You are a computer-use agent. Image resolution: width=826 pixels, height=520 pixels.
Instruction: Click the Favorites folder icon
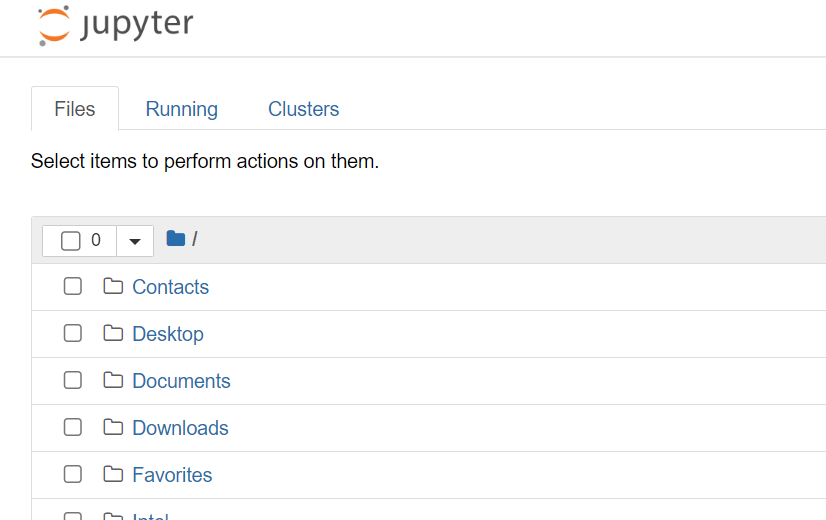(113, 474)
